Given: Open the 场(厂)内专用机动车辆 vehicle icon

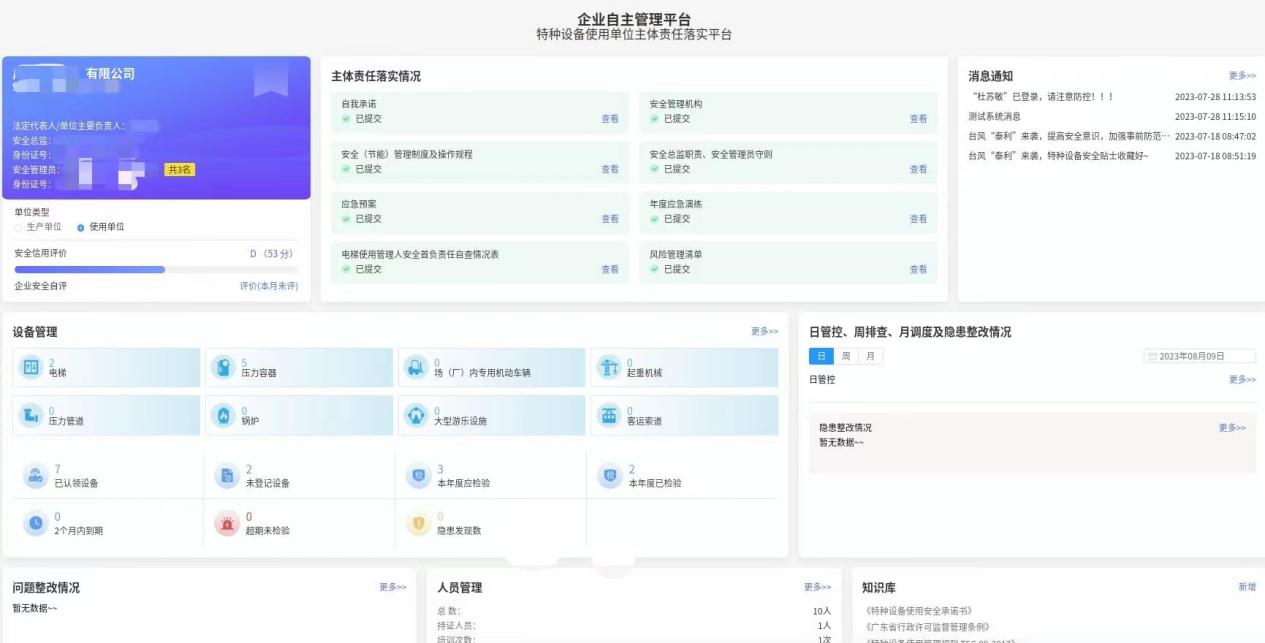Looking at the screenshot, I should 416,368.
